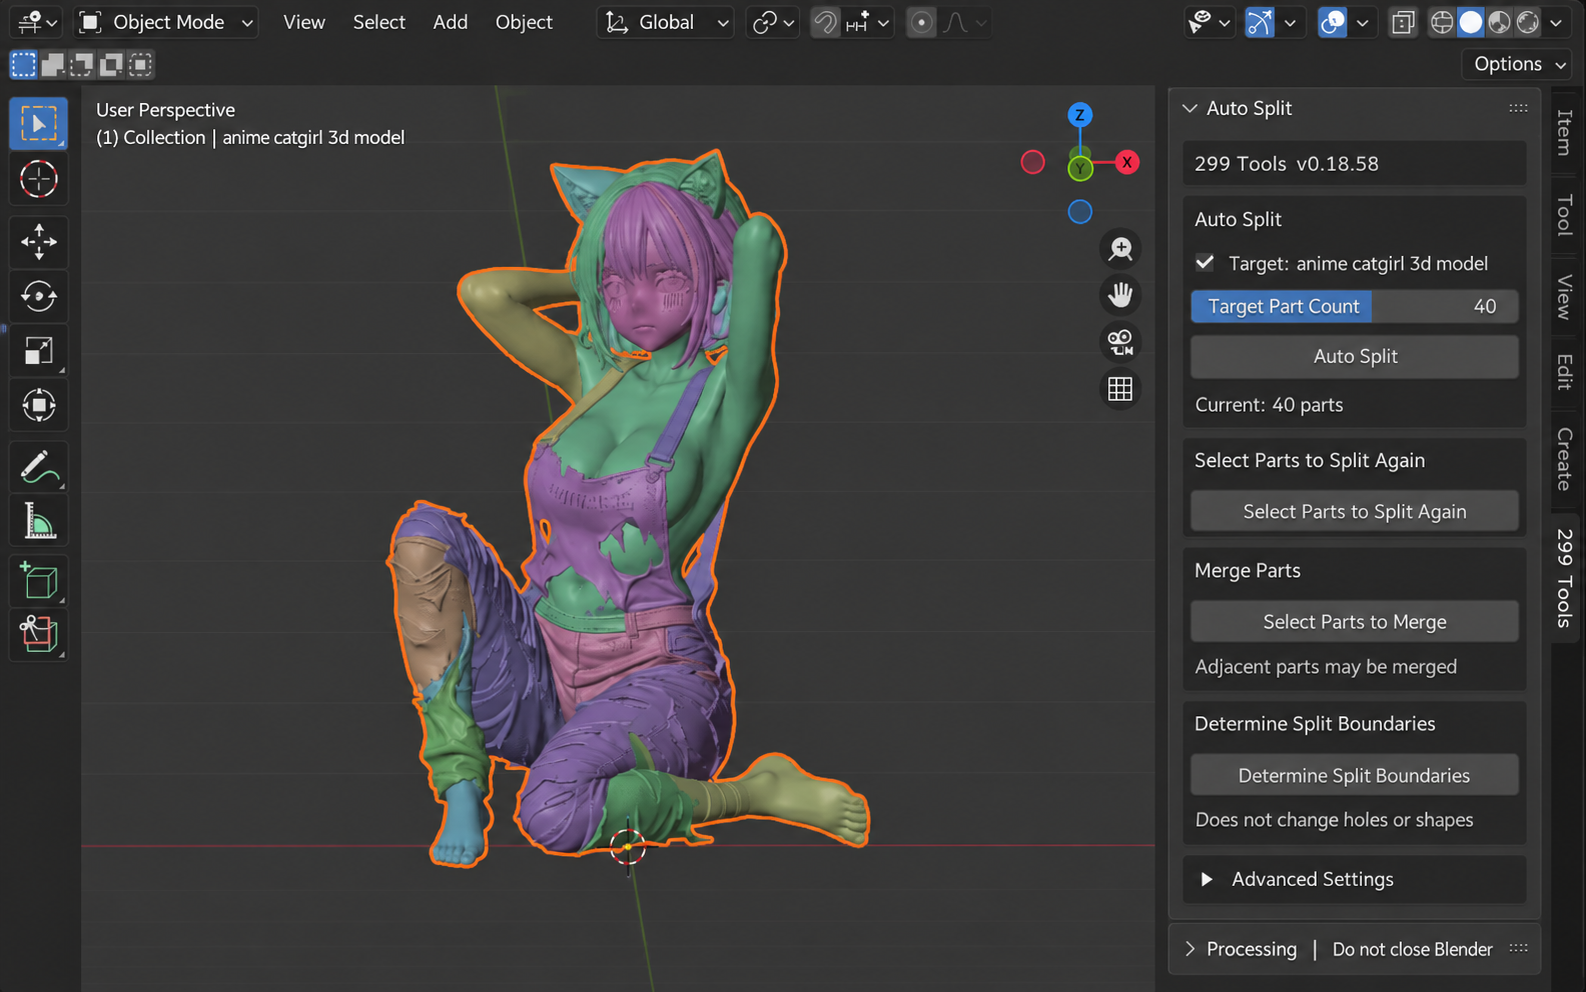
Task: Click the 299 Tools v0.18.58 label
Action: point(1286,163)
